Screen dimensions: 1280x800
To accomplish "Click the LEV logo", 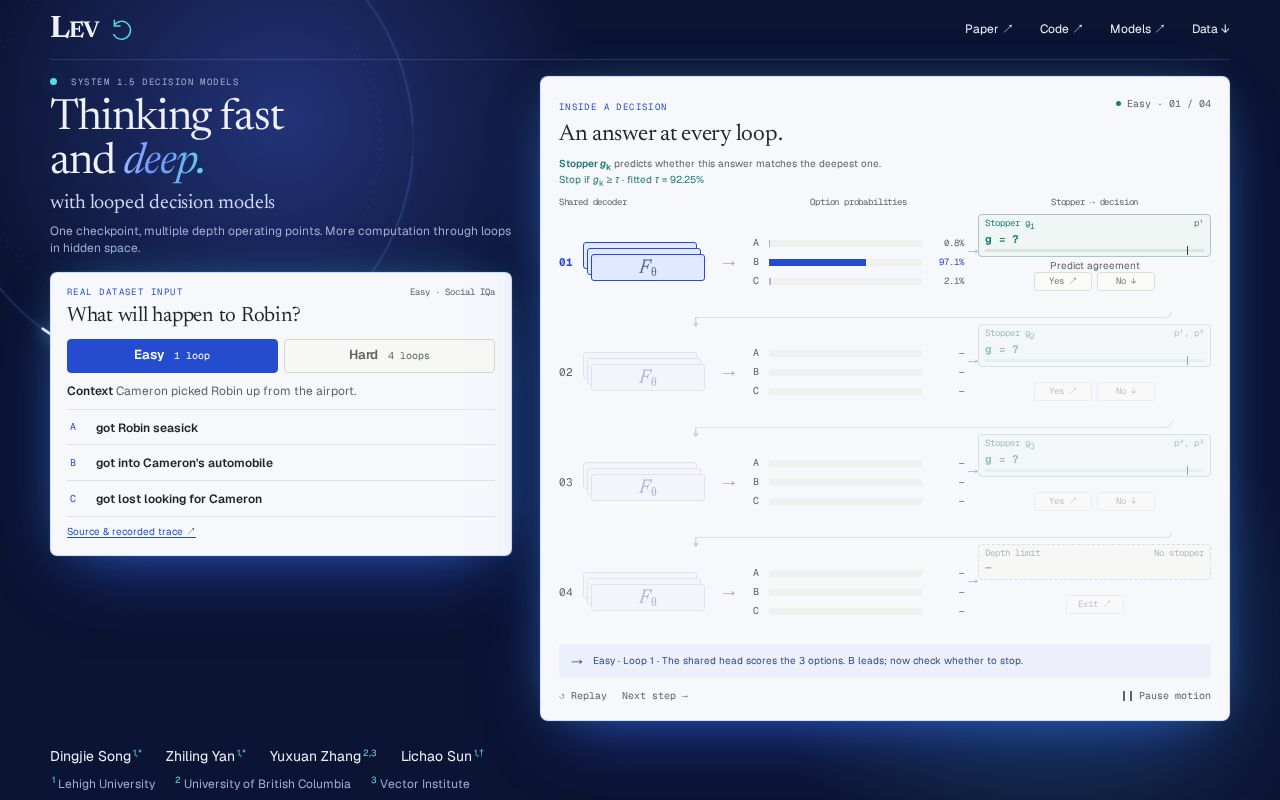I will pos(75,28).
